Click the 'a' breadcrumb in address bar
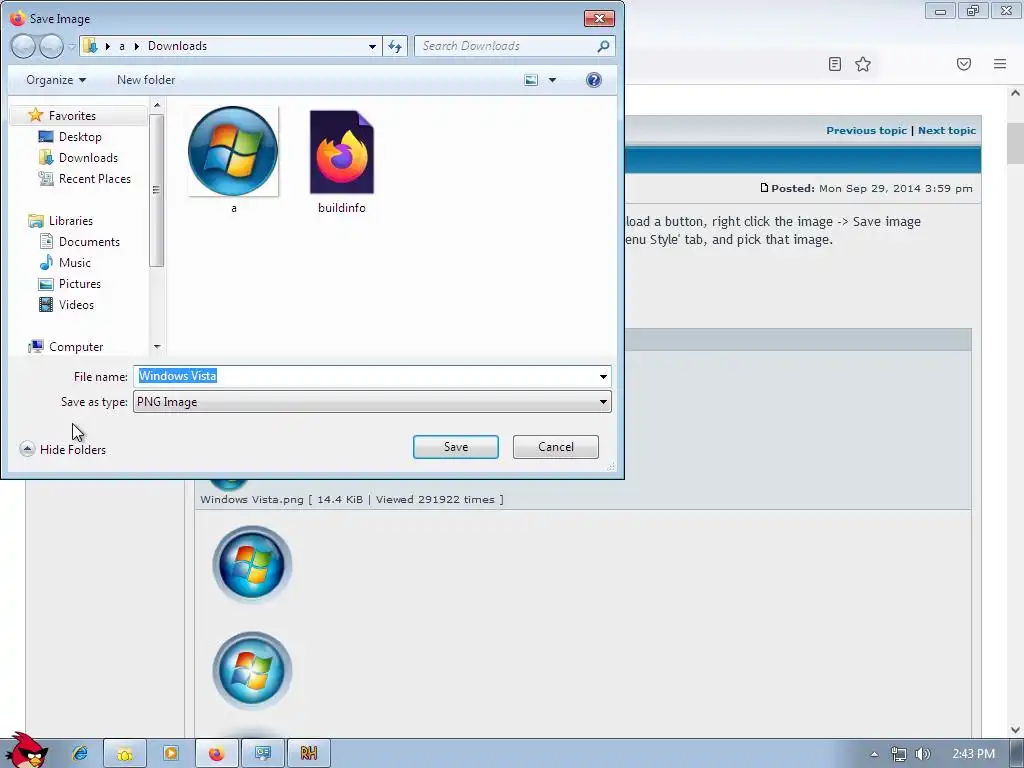 click(122, 46)
